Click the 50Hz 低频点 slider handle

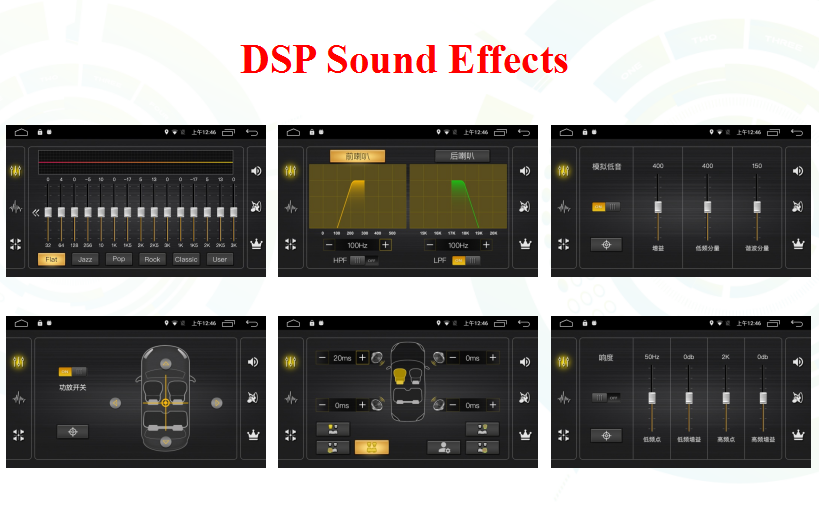point(652,398)
